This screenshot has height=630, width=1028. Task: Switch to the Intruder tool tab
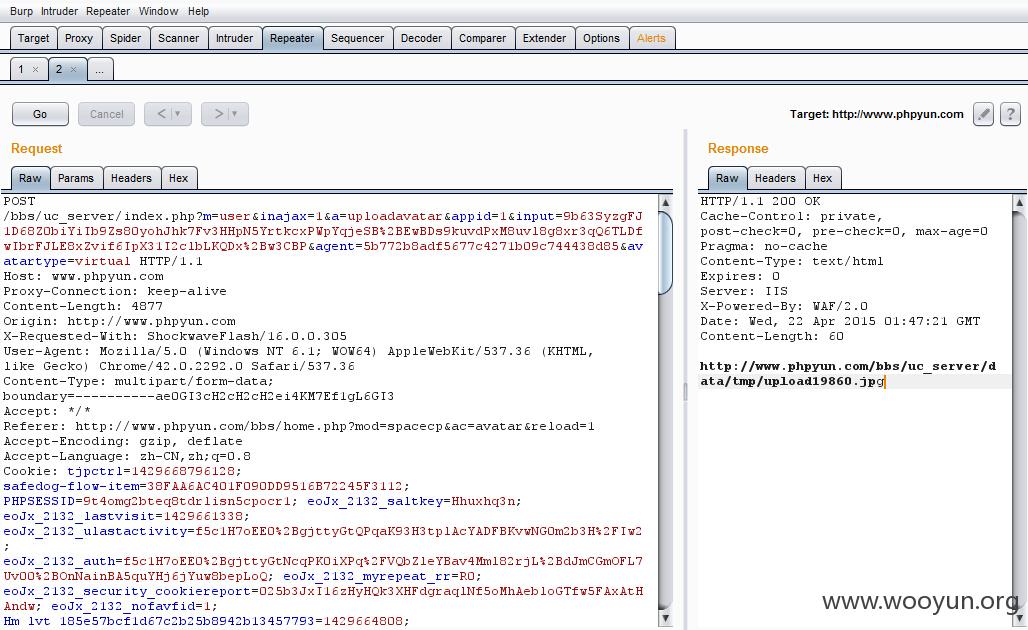point(234,38)
